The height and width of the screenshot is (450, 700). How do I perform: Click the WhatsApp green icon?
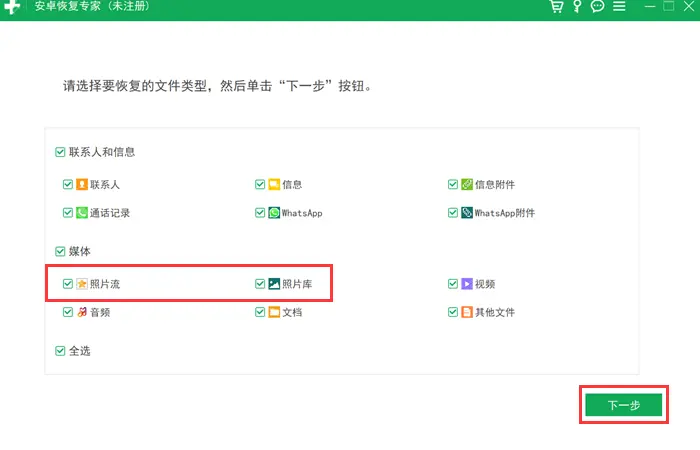pyautogui.click(x=274, y=212)
